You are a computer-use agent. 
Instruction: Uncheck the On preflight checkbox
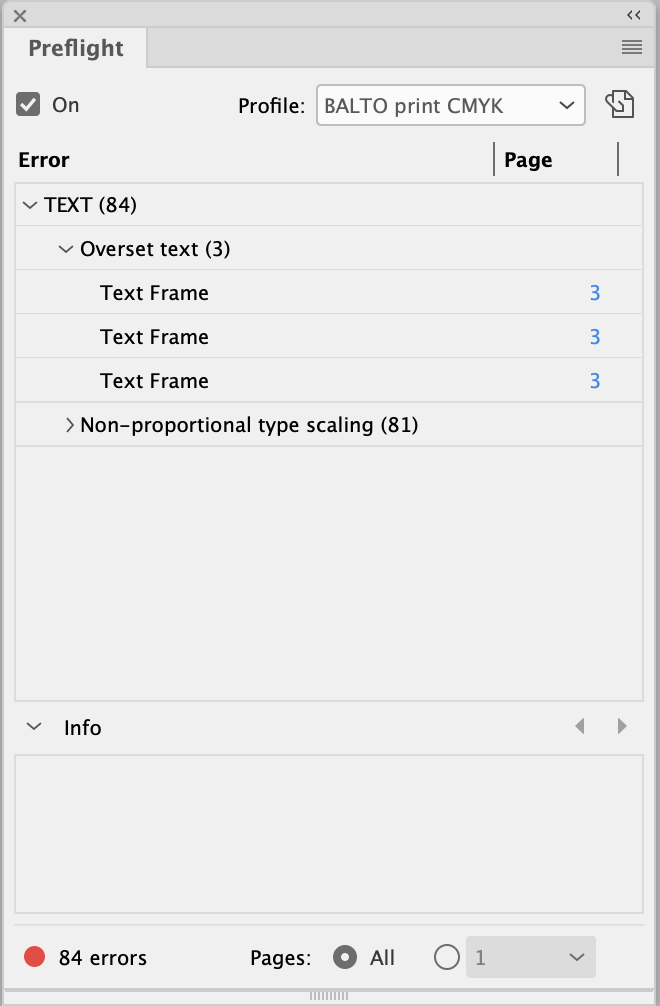[x=29, y=104]
